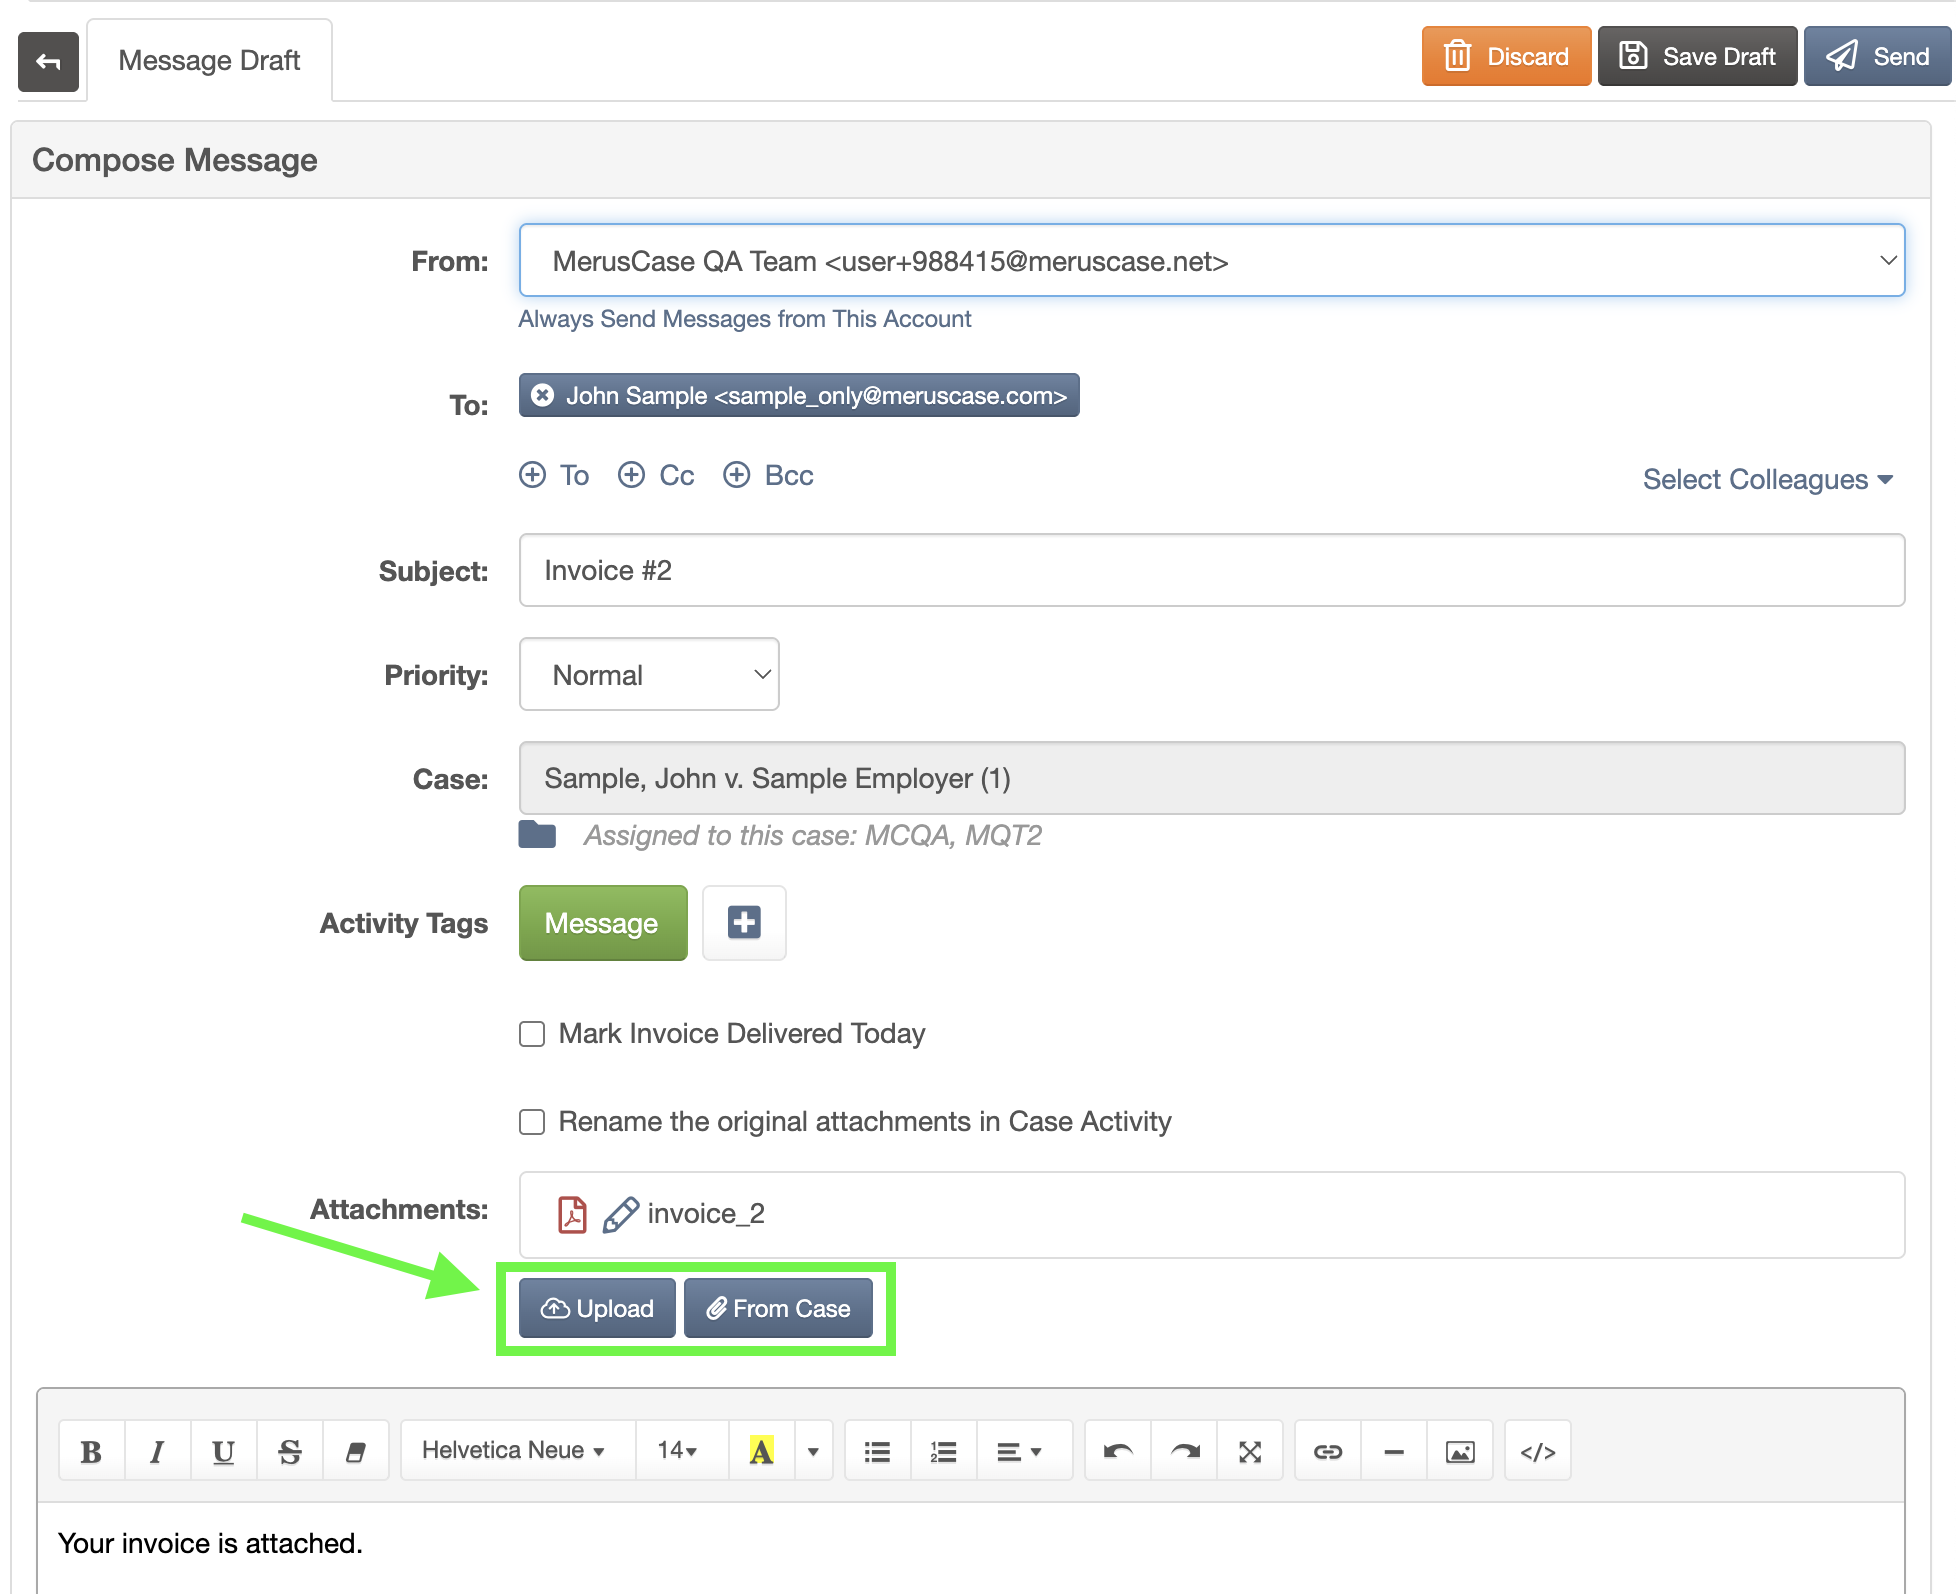1956x1594 pixels.
Task: Discard the message draft
Action: (1506, 56)
